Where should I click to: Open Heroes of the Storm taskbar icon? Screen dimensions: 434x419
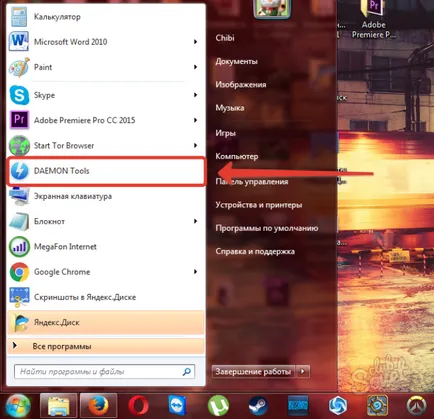pyautogui.click(x=338, y=406)
